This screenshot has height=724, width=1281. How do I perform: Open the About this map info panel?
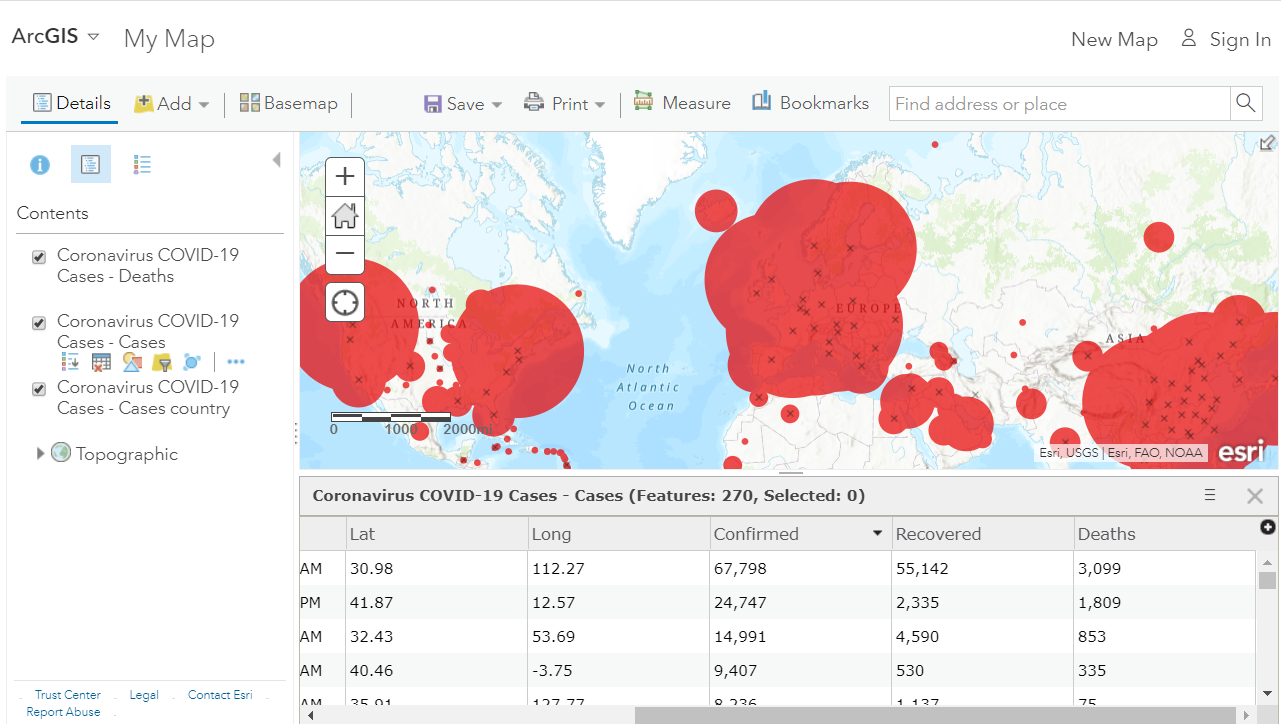point(40,165)
